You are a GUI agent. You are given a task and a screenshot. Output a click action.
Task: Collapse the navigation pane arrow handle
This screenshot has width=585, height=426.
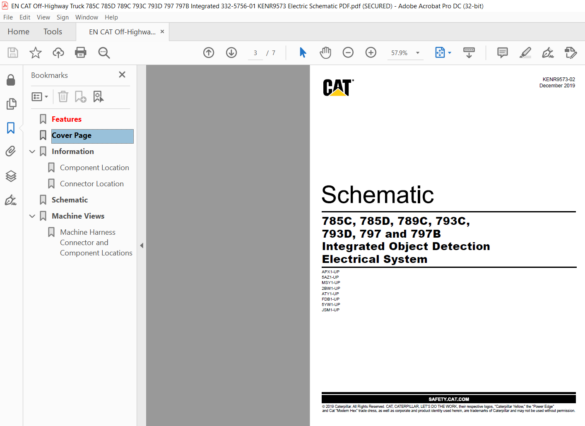[141, 245]
